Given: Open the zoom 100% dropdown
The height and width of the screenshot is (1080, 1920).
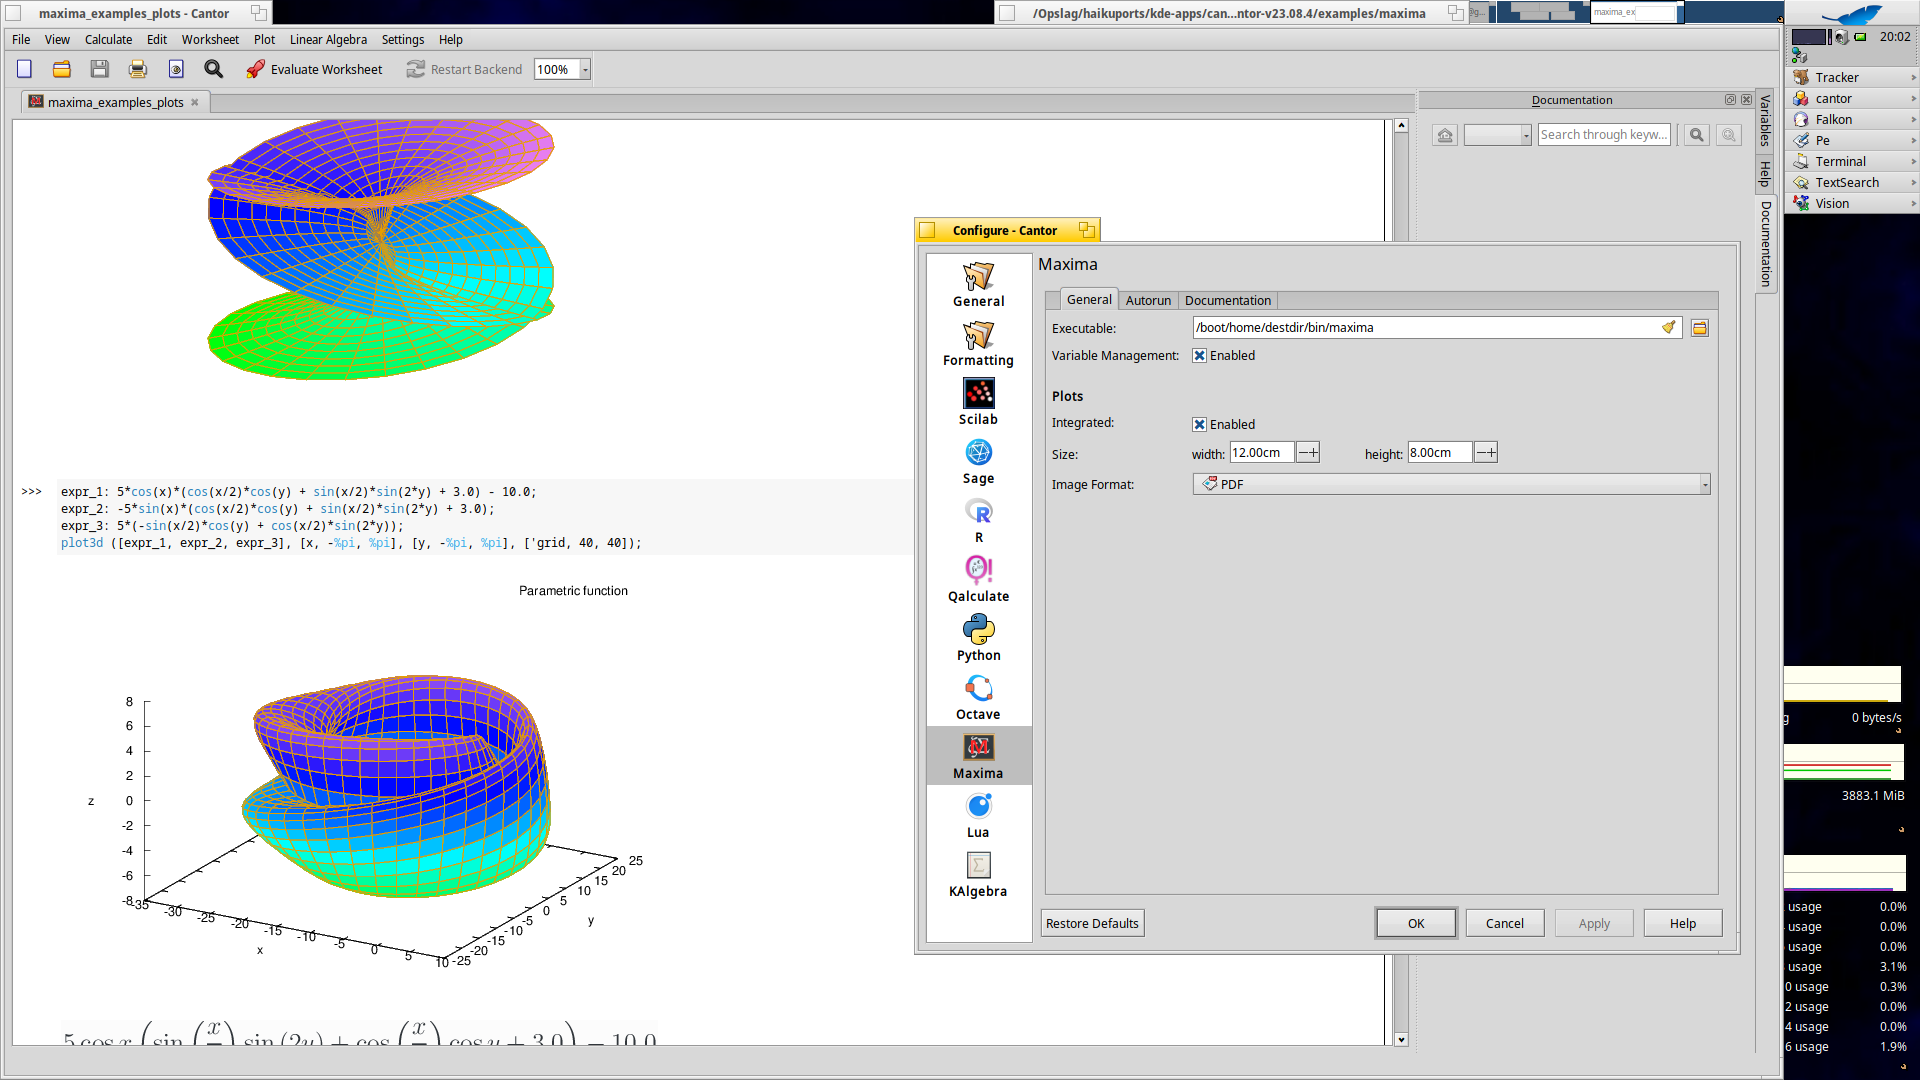Looking at the screenshot, I should pyautogui.click(x=585, y=69).
